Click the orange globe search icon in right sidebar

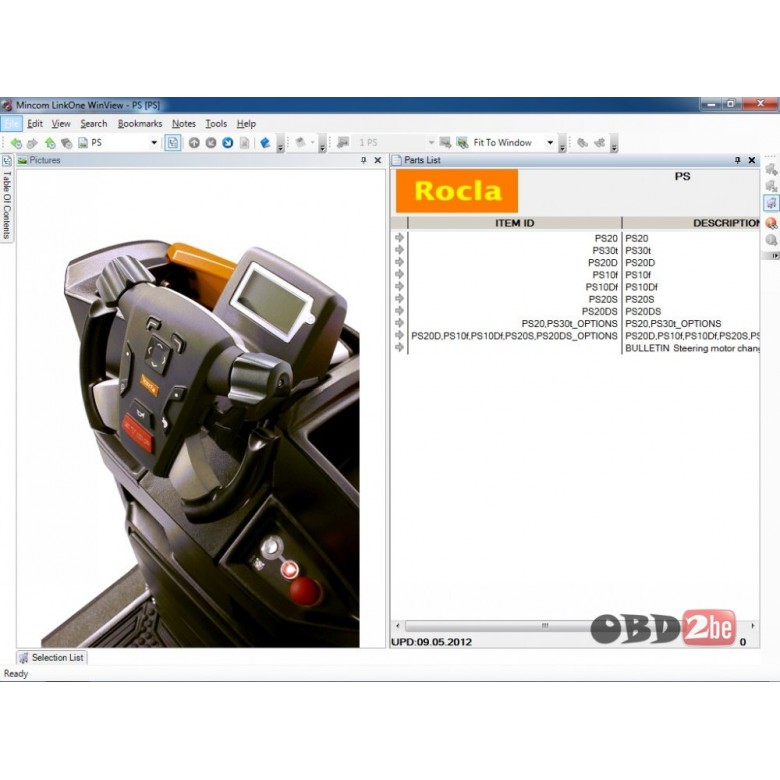tap(771, 223)
